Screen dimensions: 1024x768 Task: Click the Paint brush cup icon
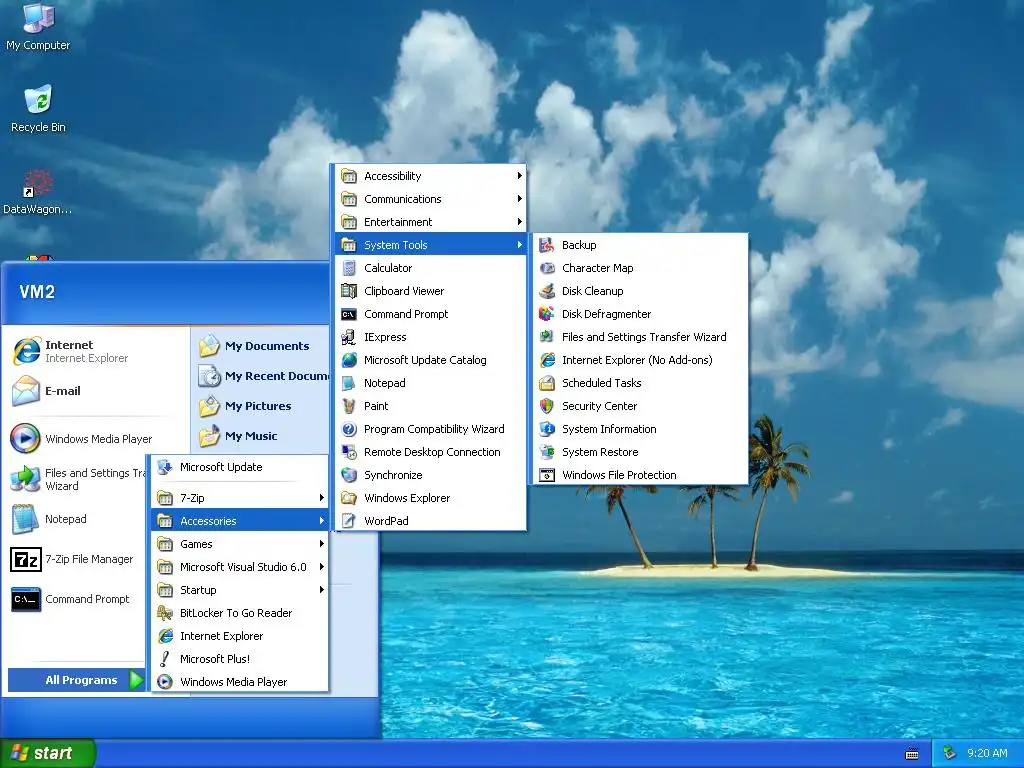[x=349, y=406]
